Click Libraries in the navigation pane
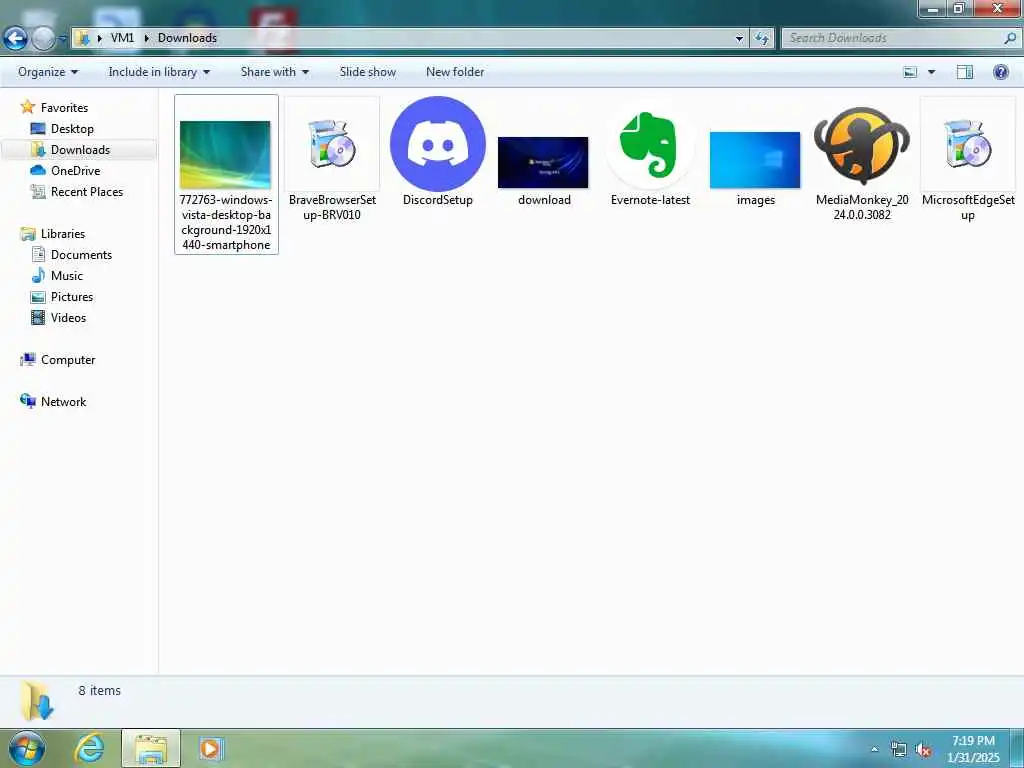 coord(63,234)
